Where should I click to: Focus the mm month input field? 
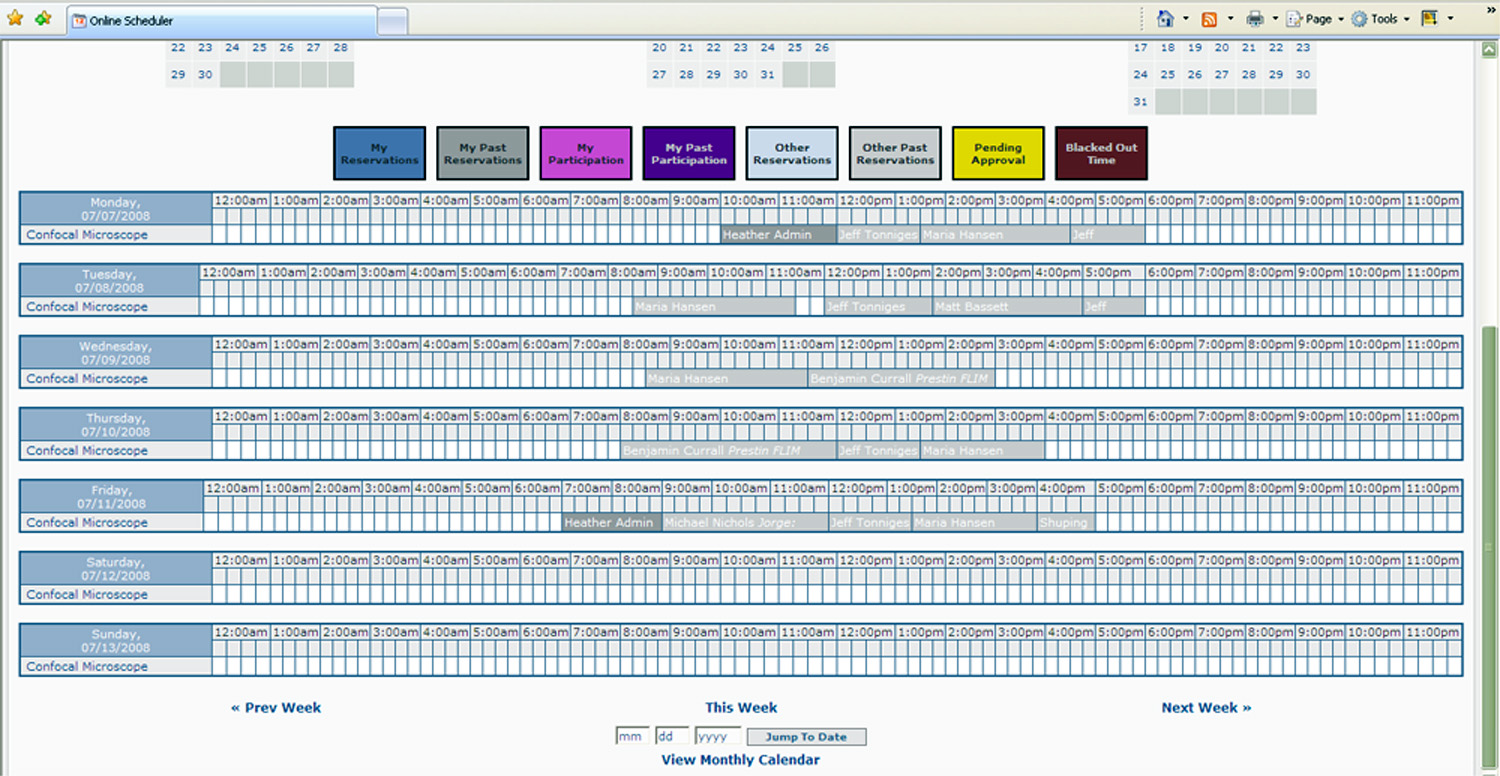632,737
